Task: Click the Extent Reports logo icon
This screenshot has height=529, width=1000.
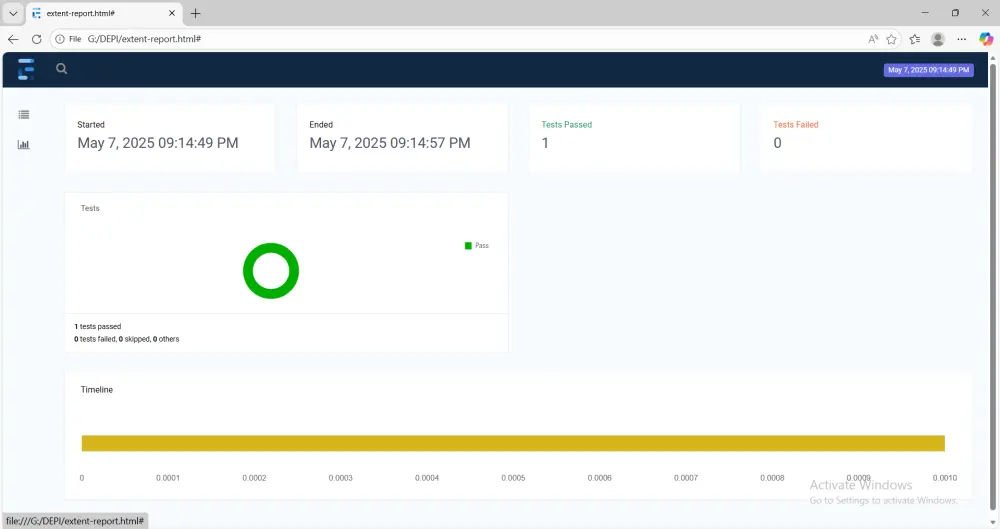Action: (x=26, y=69)
